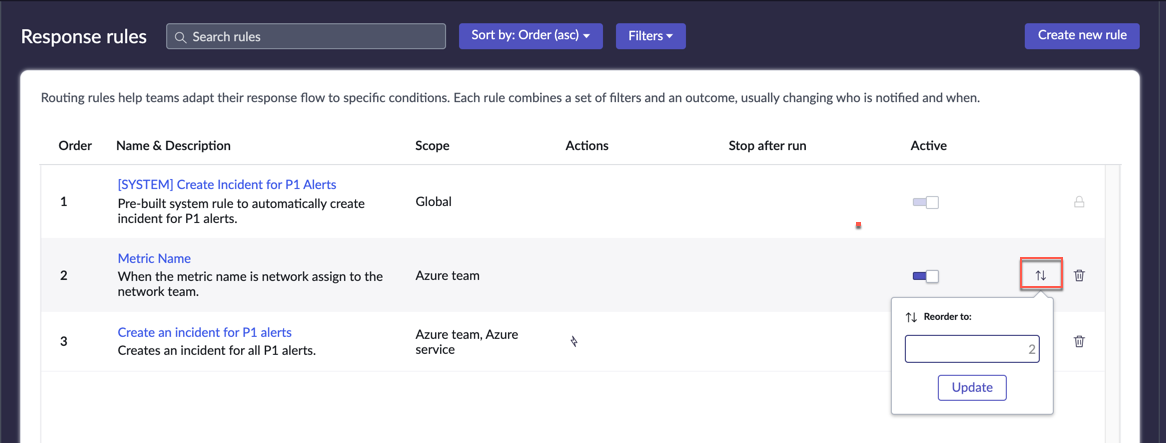Screen dimensions: 1166x443
Task: Disable the Metric Name rule Active toggle
Action: (x=925, y=276)
